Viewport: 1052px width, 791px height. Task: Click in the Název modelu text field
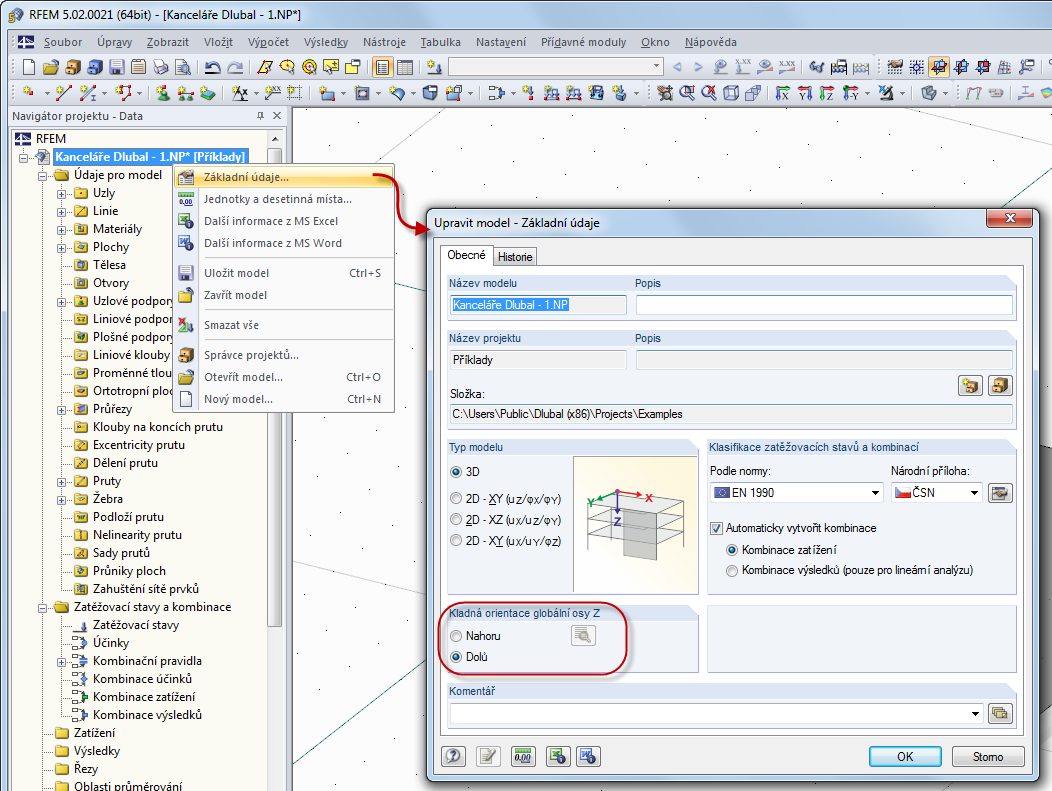[x=537, y=305]
